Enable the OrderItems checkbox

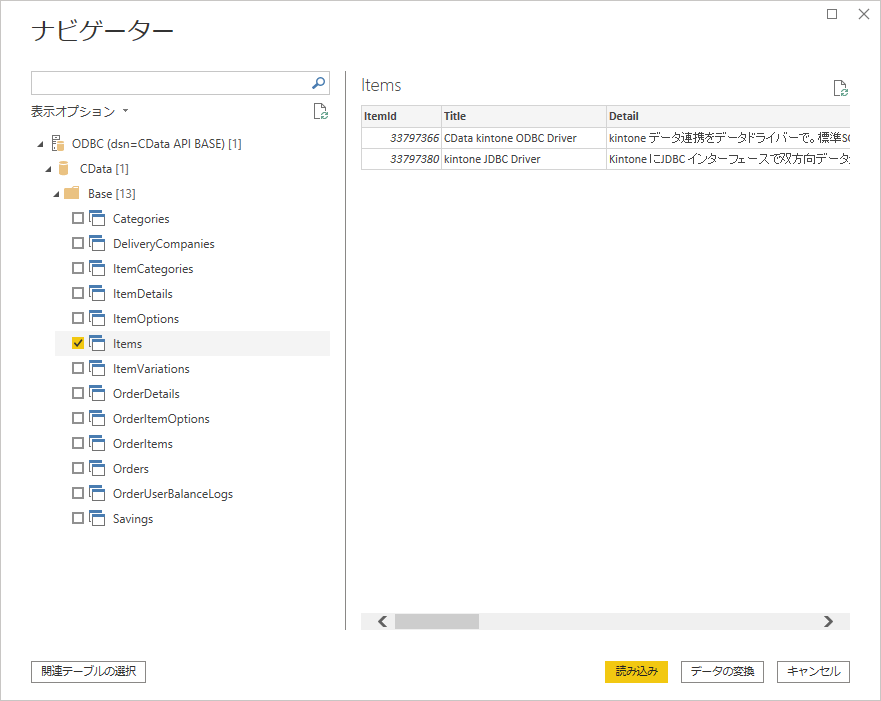tap(78, 443)
